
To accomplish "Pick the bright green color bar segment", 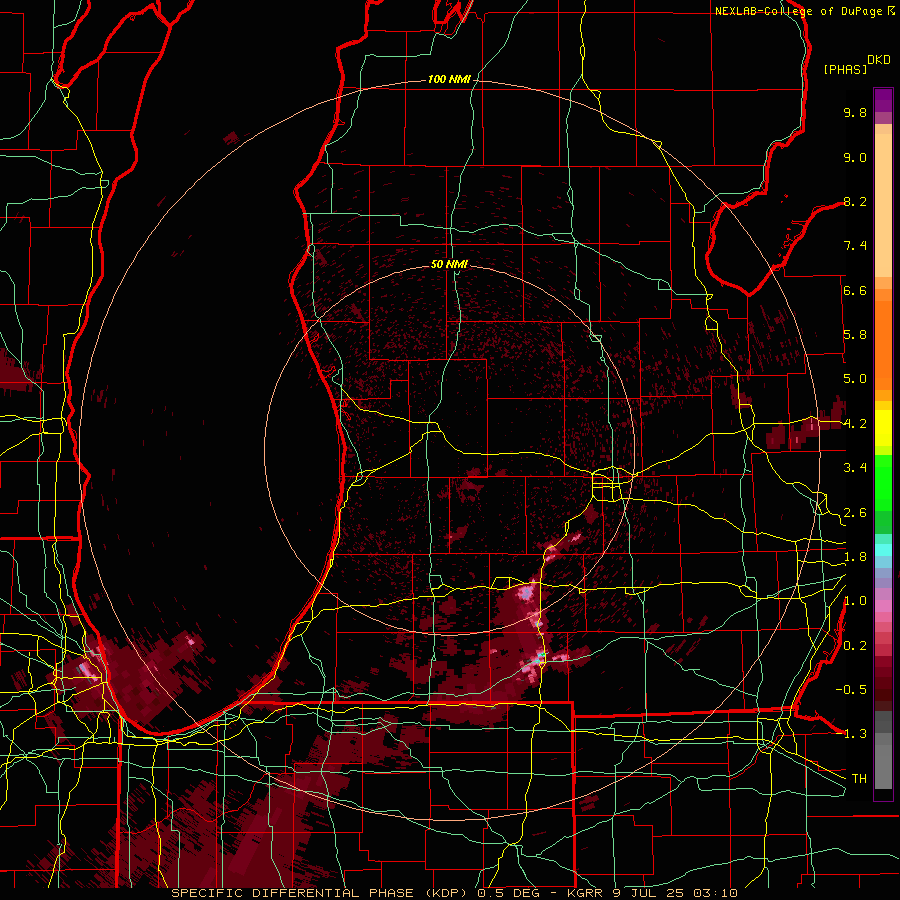I will tap(883, 482).
